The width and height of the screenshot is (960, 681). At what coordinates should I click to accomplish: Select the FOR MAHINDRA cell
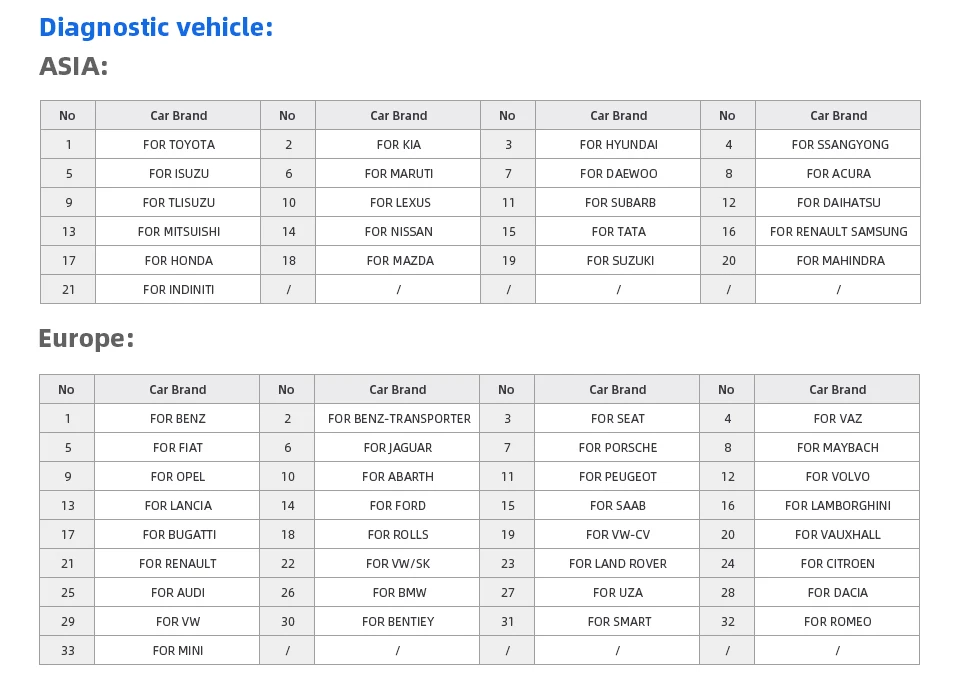click(838, 260)
